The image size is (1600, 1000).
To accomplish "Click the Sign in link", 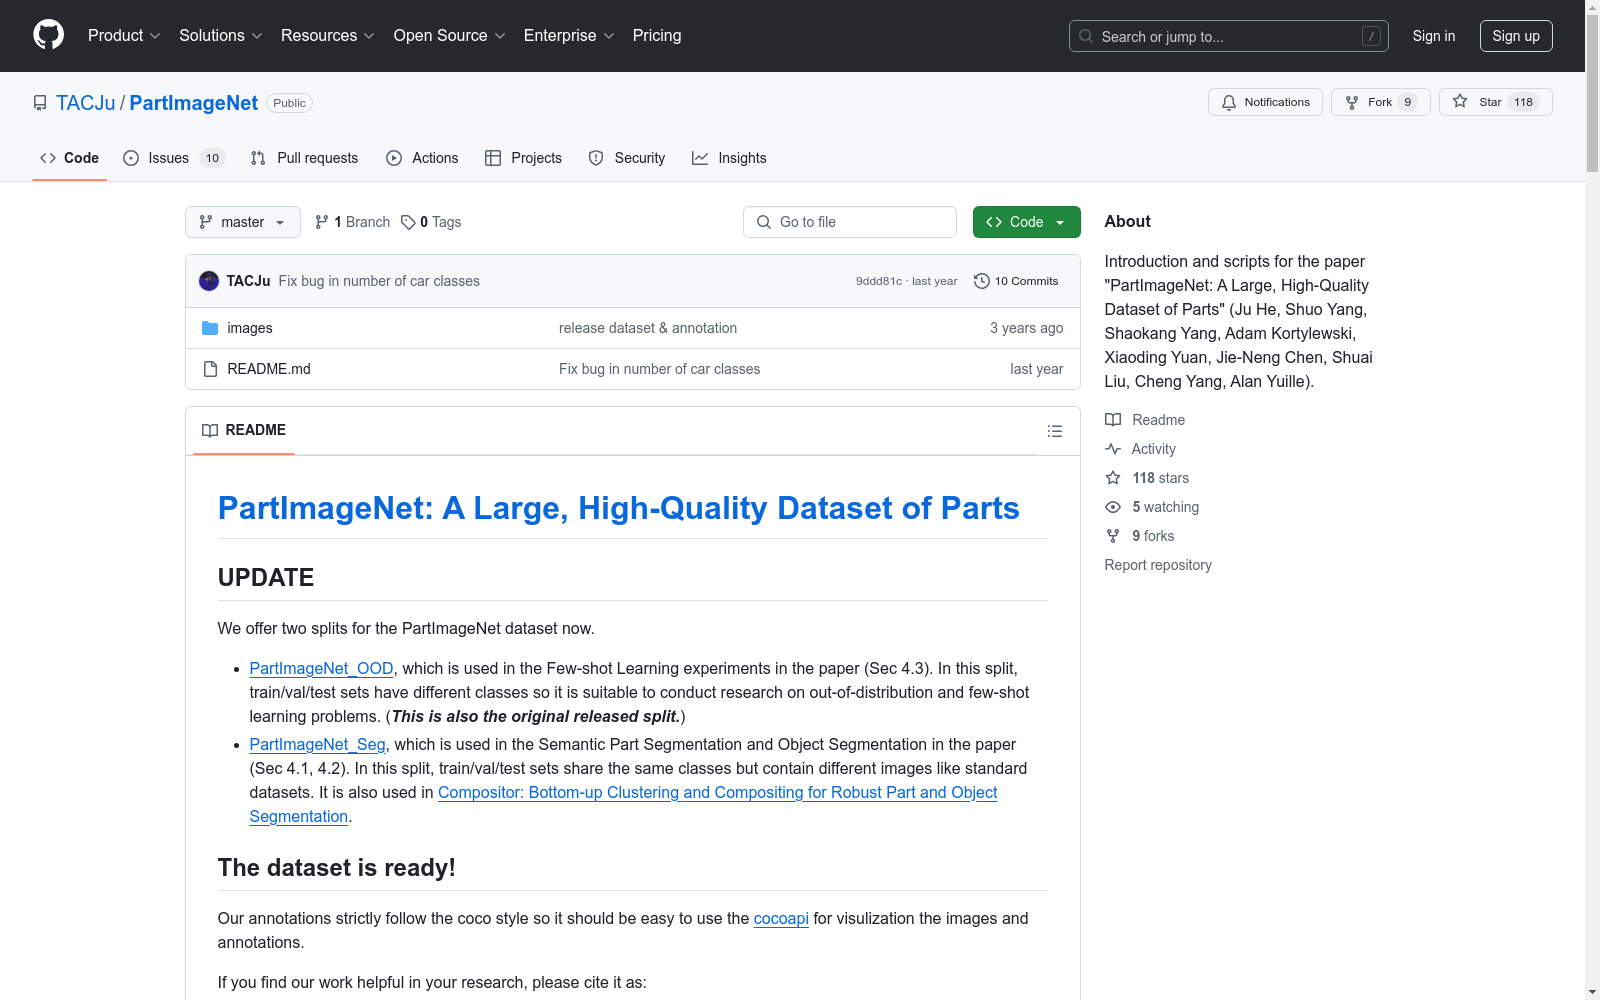I will coord(1434,36).
